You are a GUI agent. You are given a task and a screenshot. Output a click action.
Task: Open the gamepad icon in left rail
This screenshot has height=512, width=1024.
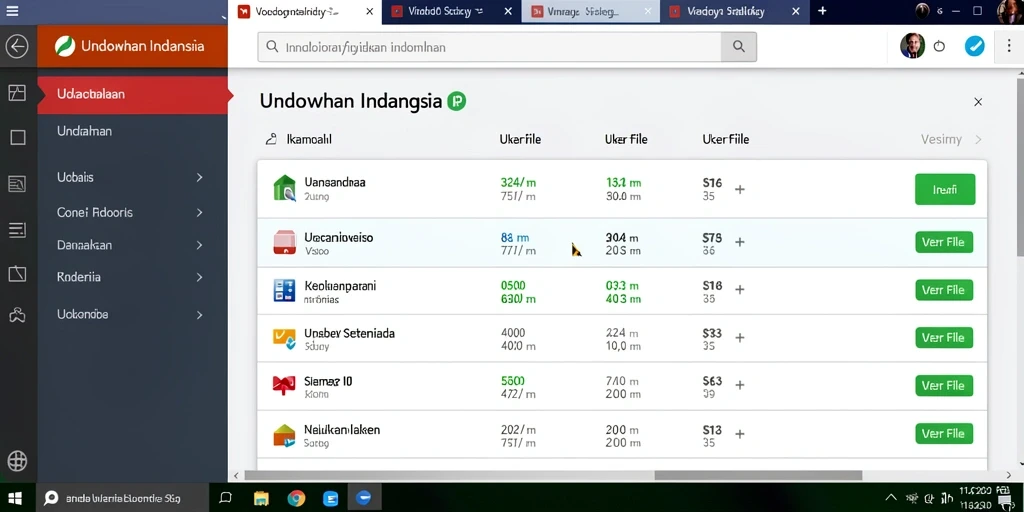pyautogui.click(x=17, y=315)
